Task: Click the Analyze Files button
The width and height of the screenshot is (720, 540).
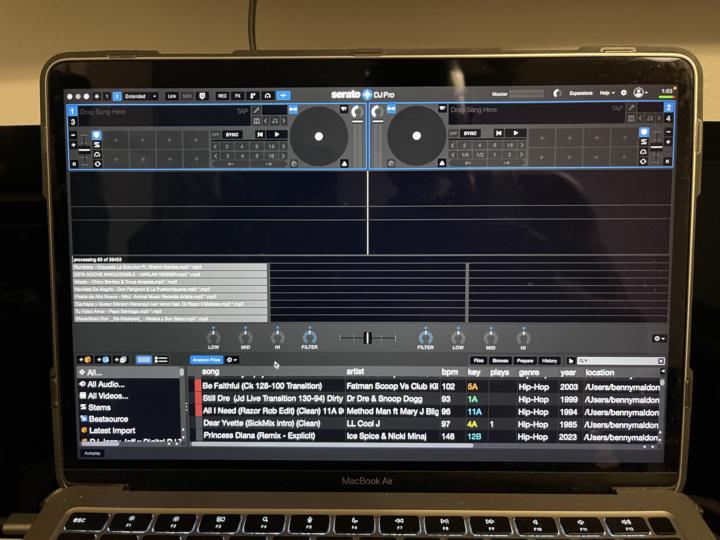Action: [x=207, y=360]
